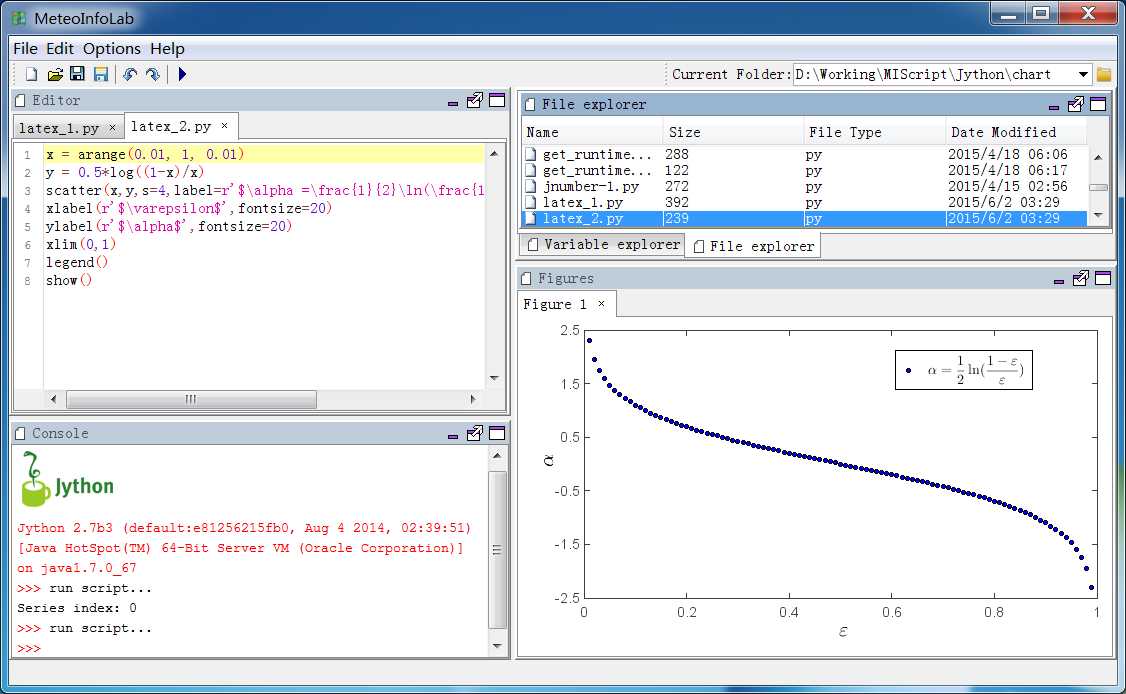The width and height of the screenshot is (1126, 694).
Task: Click the Redo toolbar icon
Action: tap(152, 74)
